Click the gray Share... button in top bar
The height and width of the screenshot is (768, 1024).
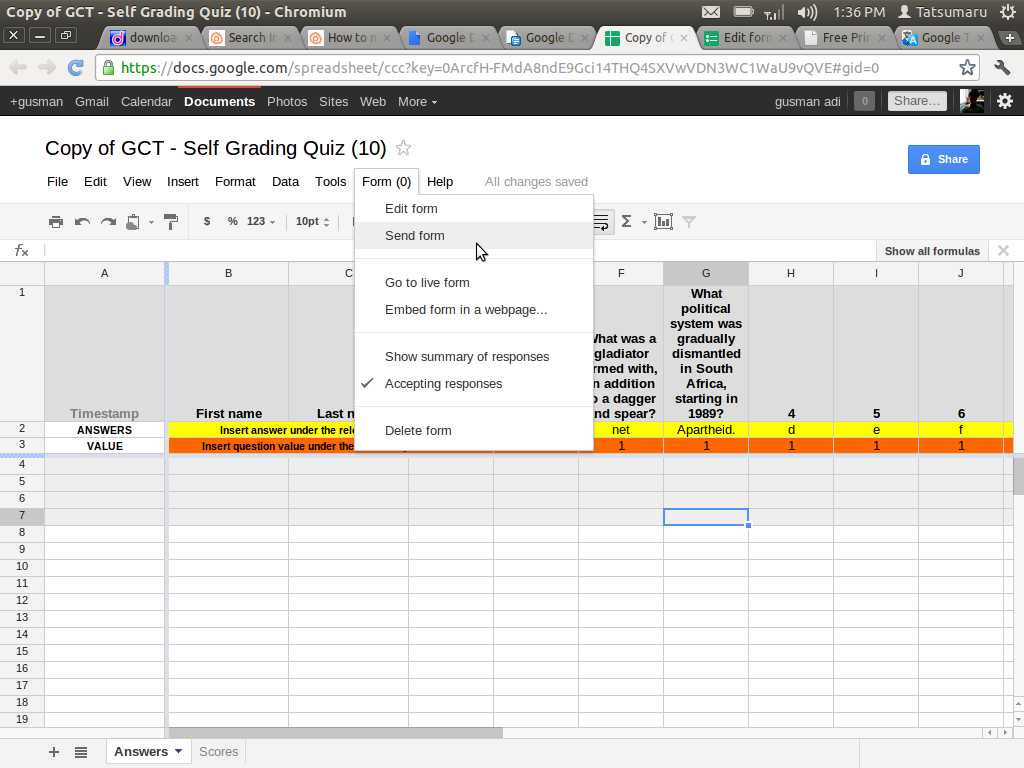917,101
